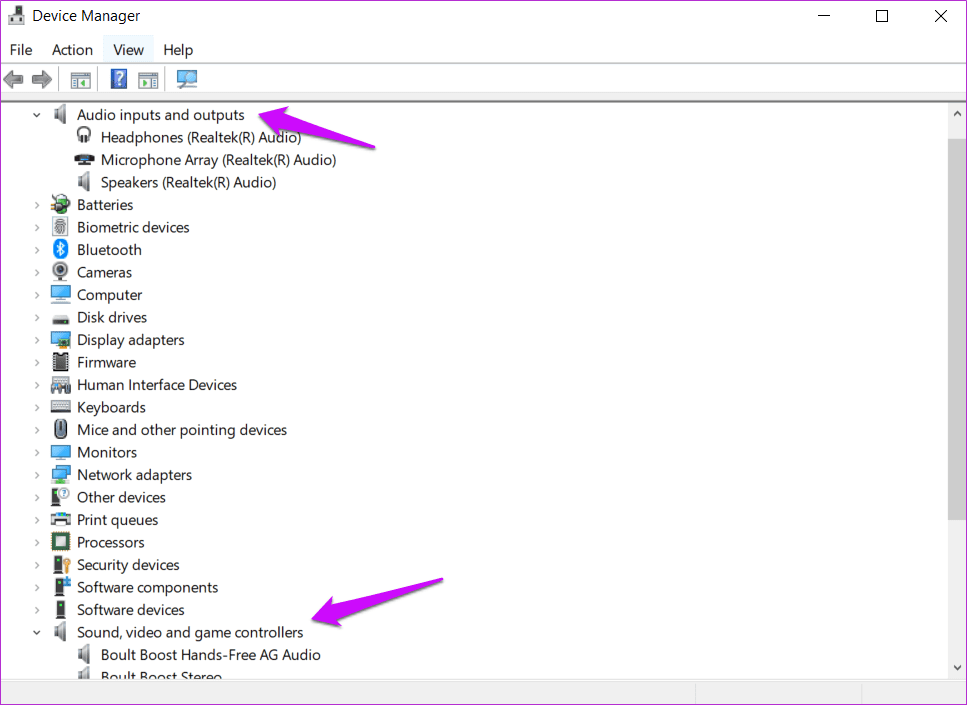Select the Biometric devices label
This screenshot has width=967, height=705.
coord(133,227)
